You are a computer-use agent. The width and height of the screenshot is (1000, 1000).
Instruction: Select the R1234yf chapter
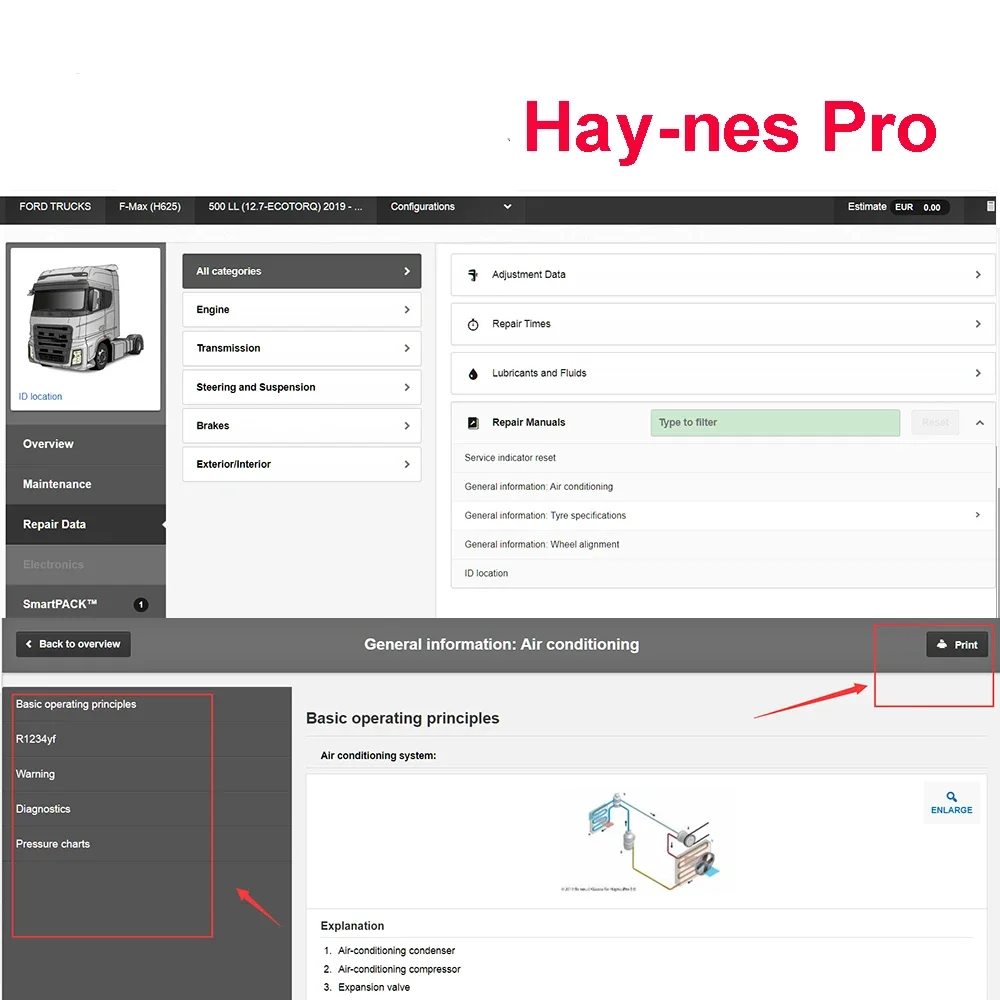[x=147, y=739]
